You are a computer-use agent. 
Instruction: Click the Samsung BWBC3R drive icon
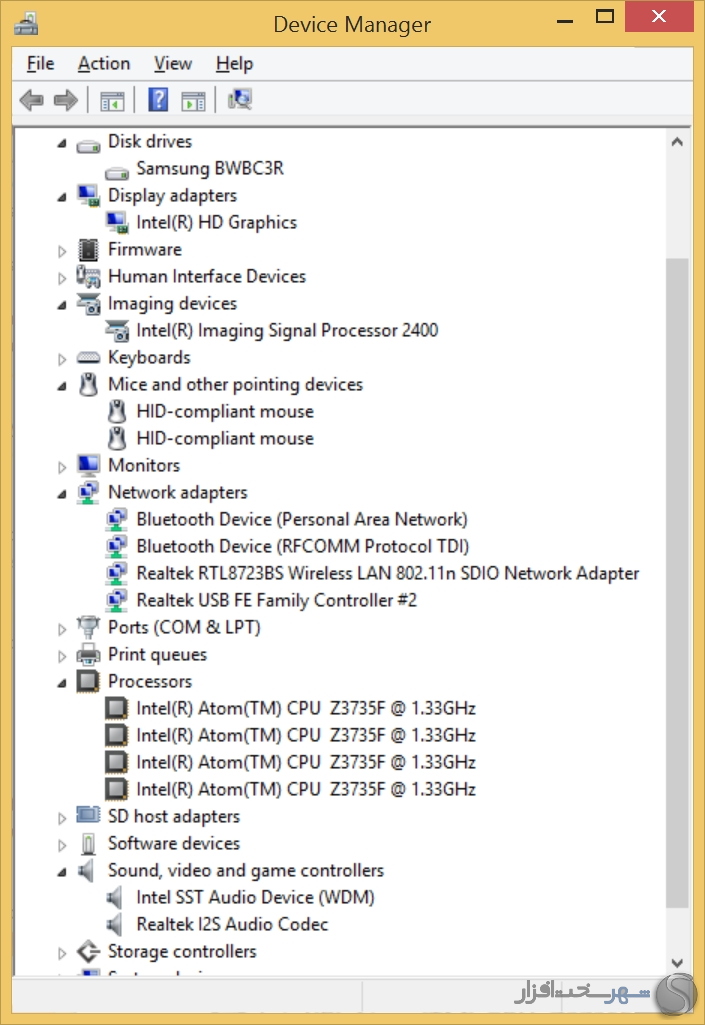[117, 172]
